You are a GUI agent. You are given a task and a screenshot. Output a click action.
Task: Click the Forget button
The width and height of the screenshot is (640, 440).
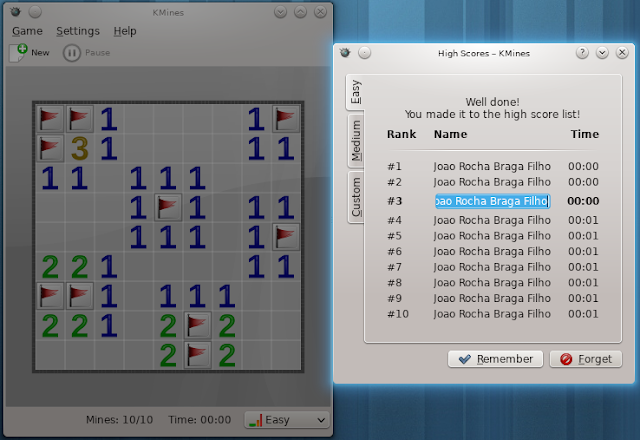(x=586, y=359)
